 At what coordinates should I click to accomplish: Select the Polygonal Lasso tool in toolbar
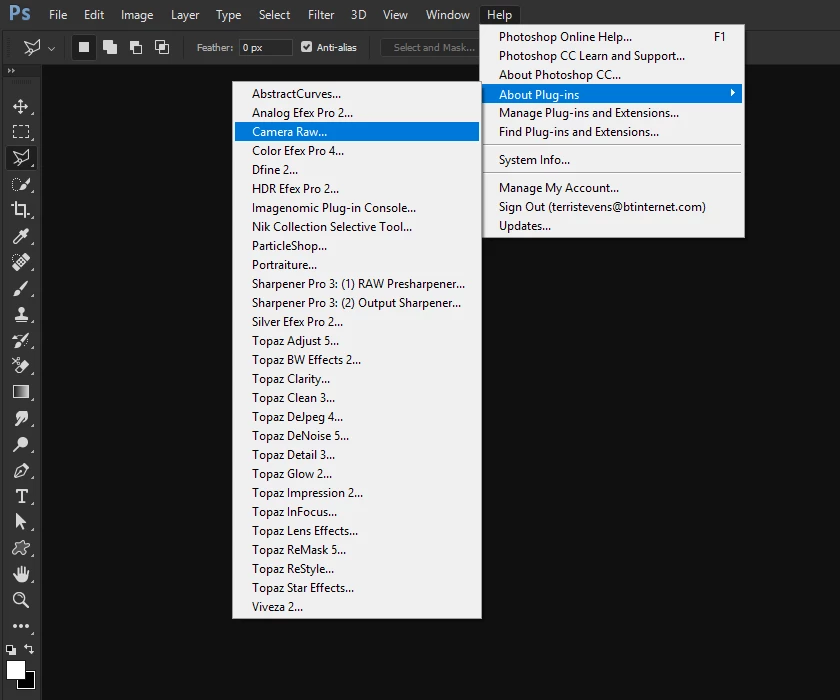pyautogui.click(x=21, y=158)
